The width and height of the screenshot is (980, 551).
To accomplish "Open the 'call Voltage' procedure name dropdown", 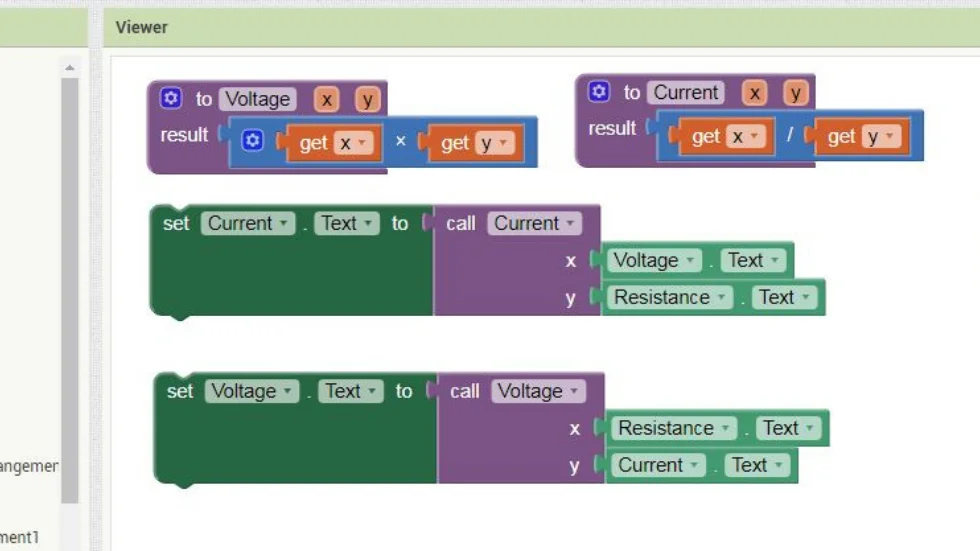I will click(538, 391).
